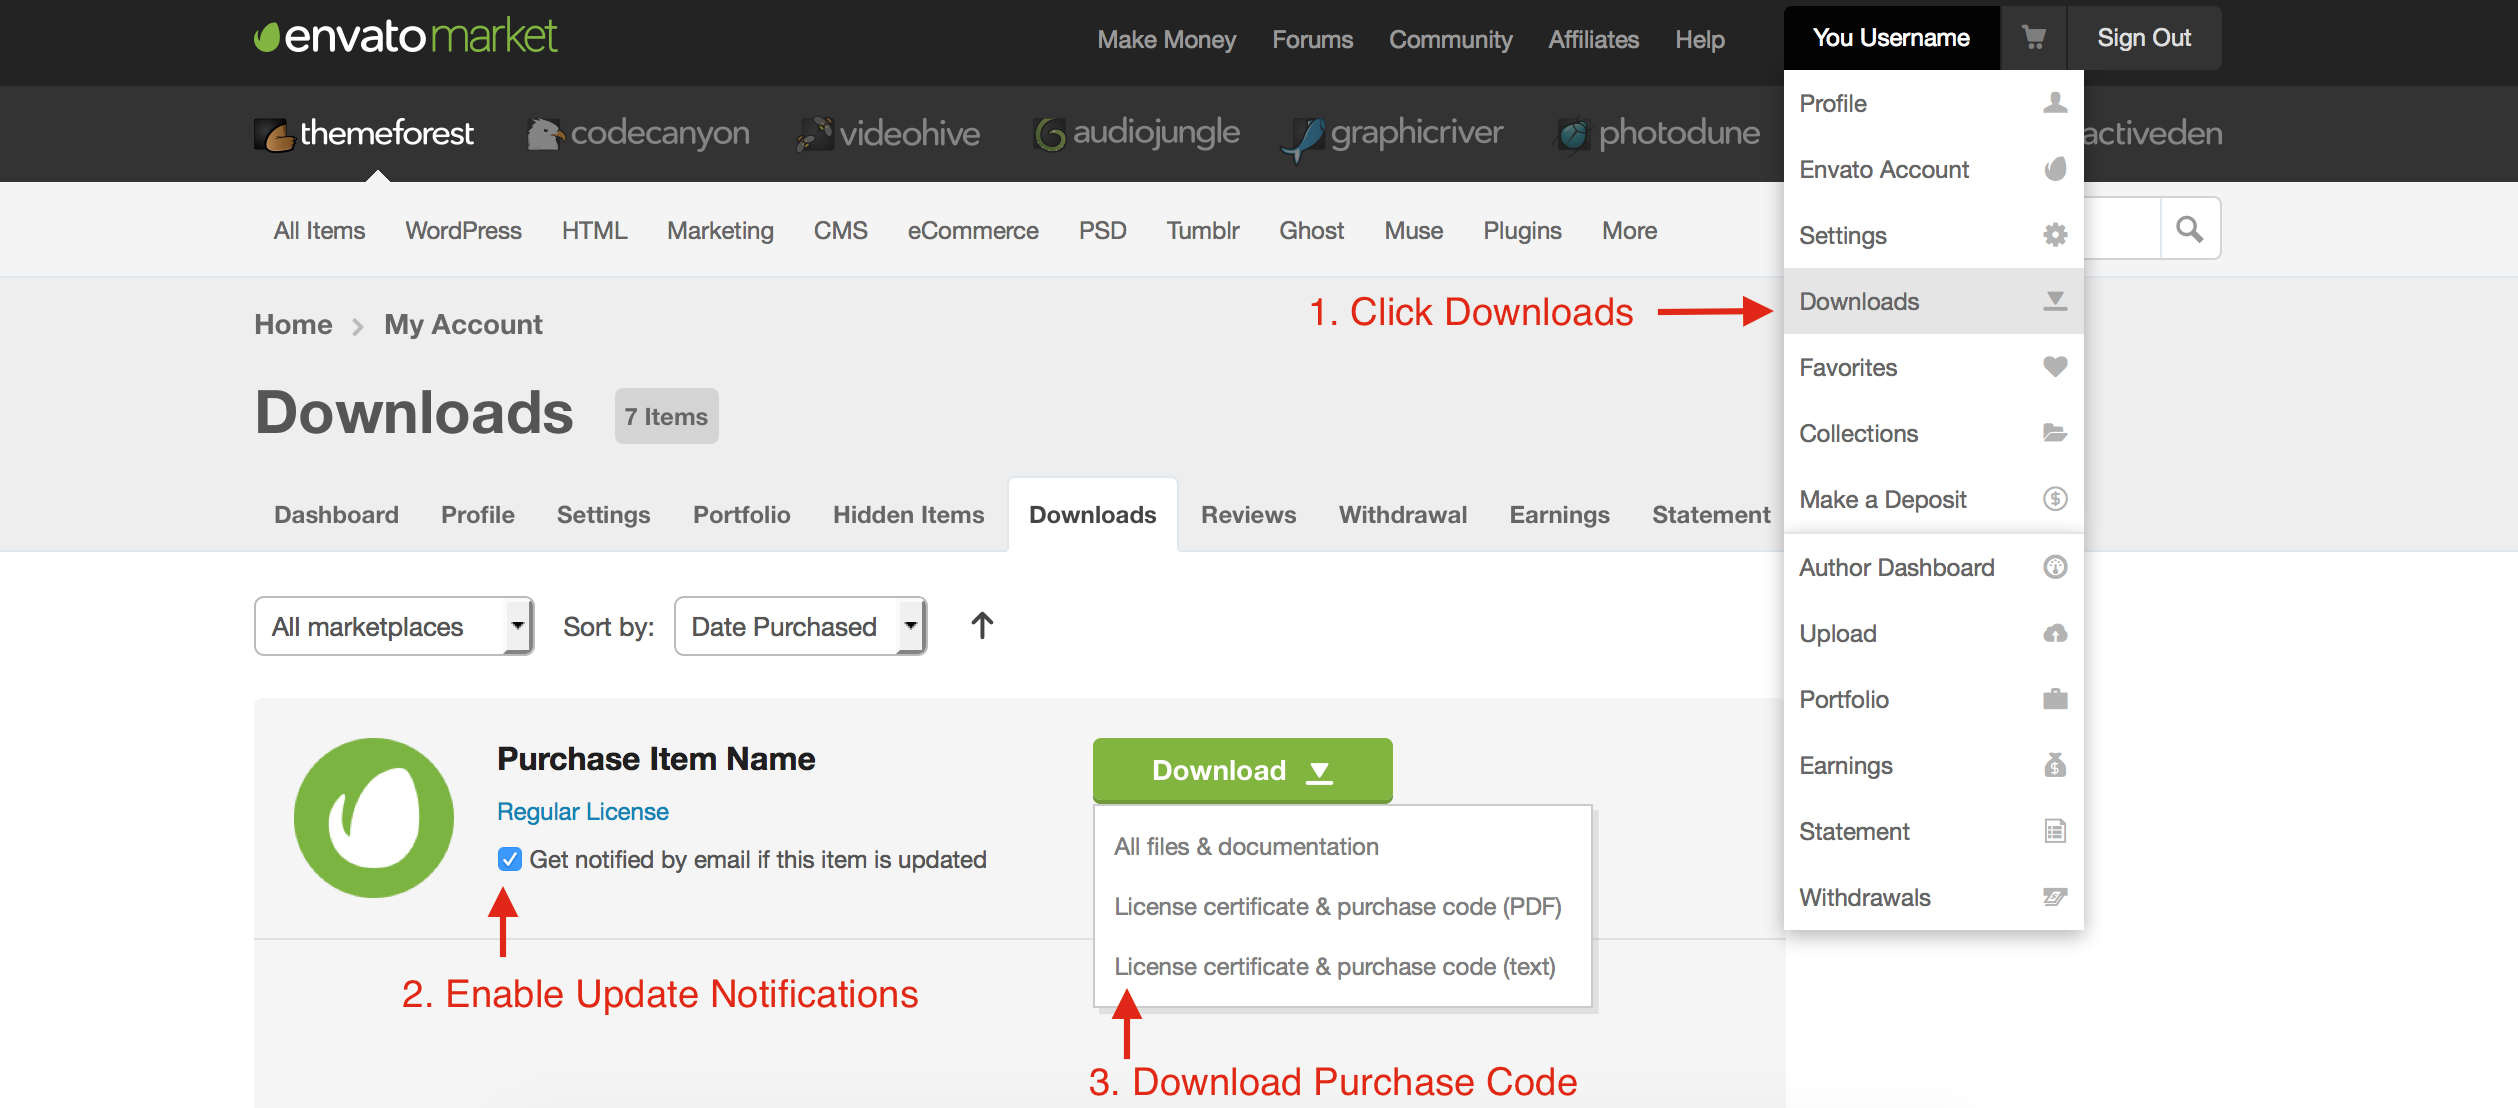Image resolution: width=2518 pixels, height=1108 pixels.
Task: Browse the WordPress category
Action: (463, 231)
